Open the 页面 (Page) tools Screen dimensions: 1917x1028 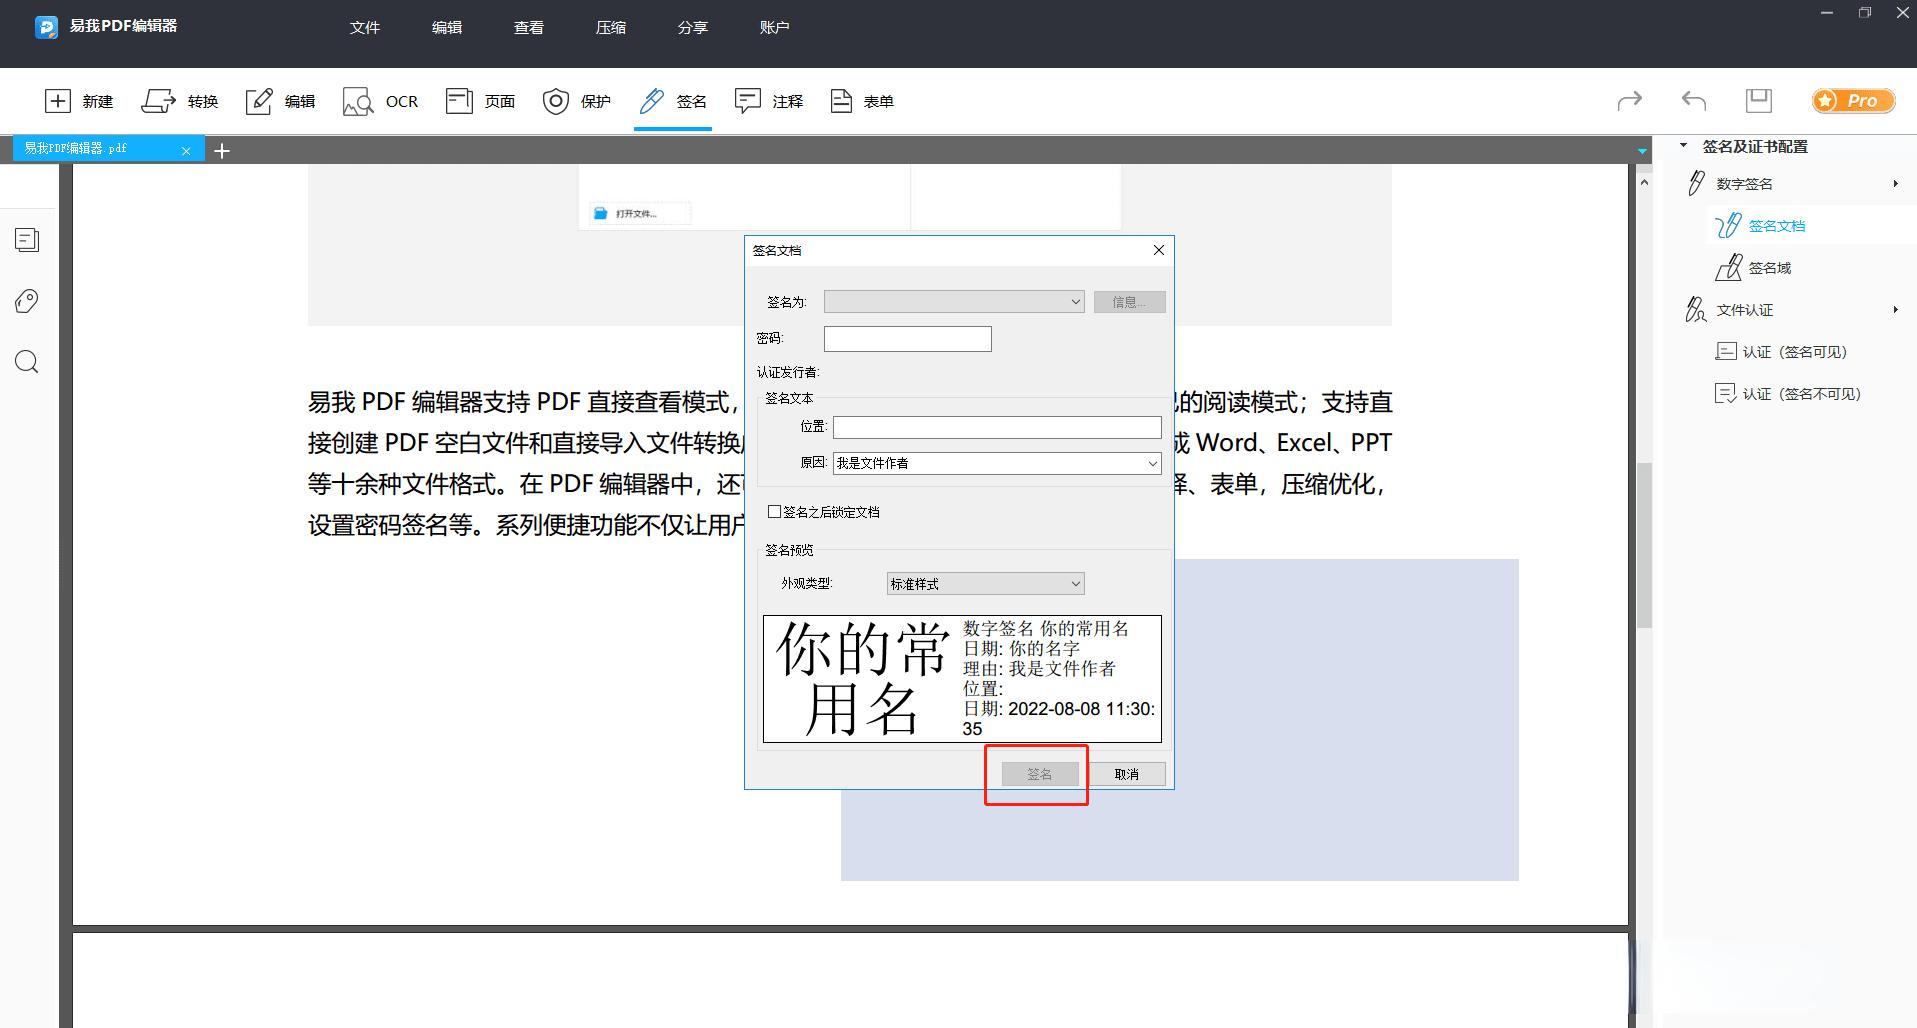tap(480, 101)
